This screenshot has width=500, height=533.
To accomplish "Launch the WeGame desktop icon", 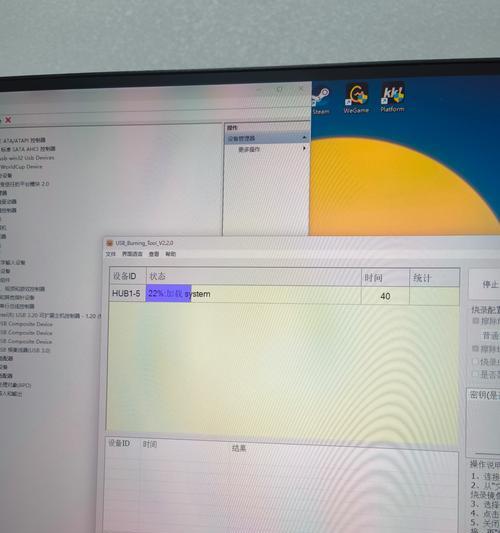I will tap(356, 98).
